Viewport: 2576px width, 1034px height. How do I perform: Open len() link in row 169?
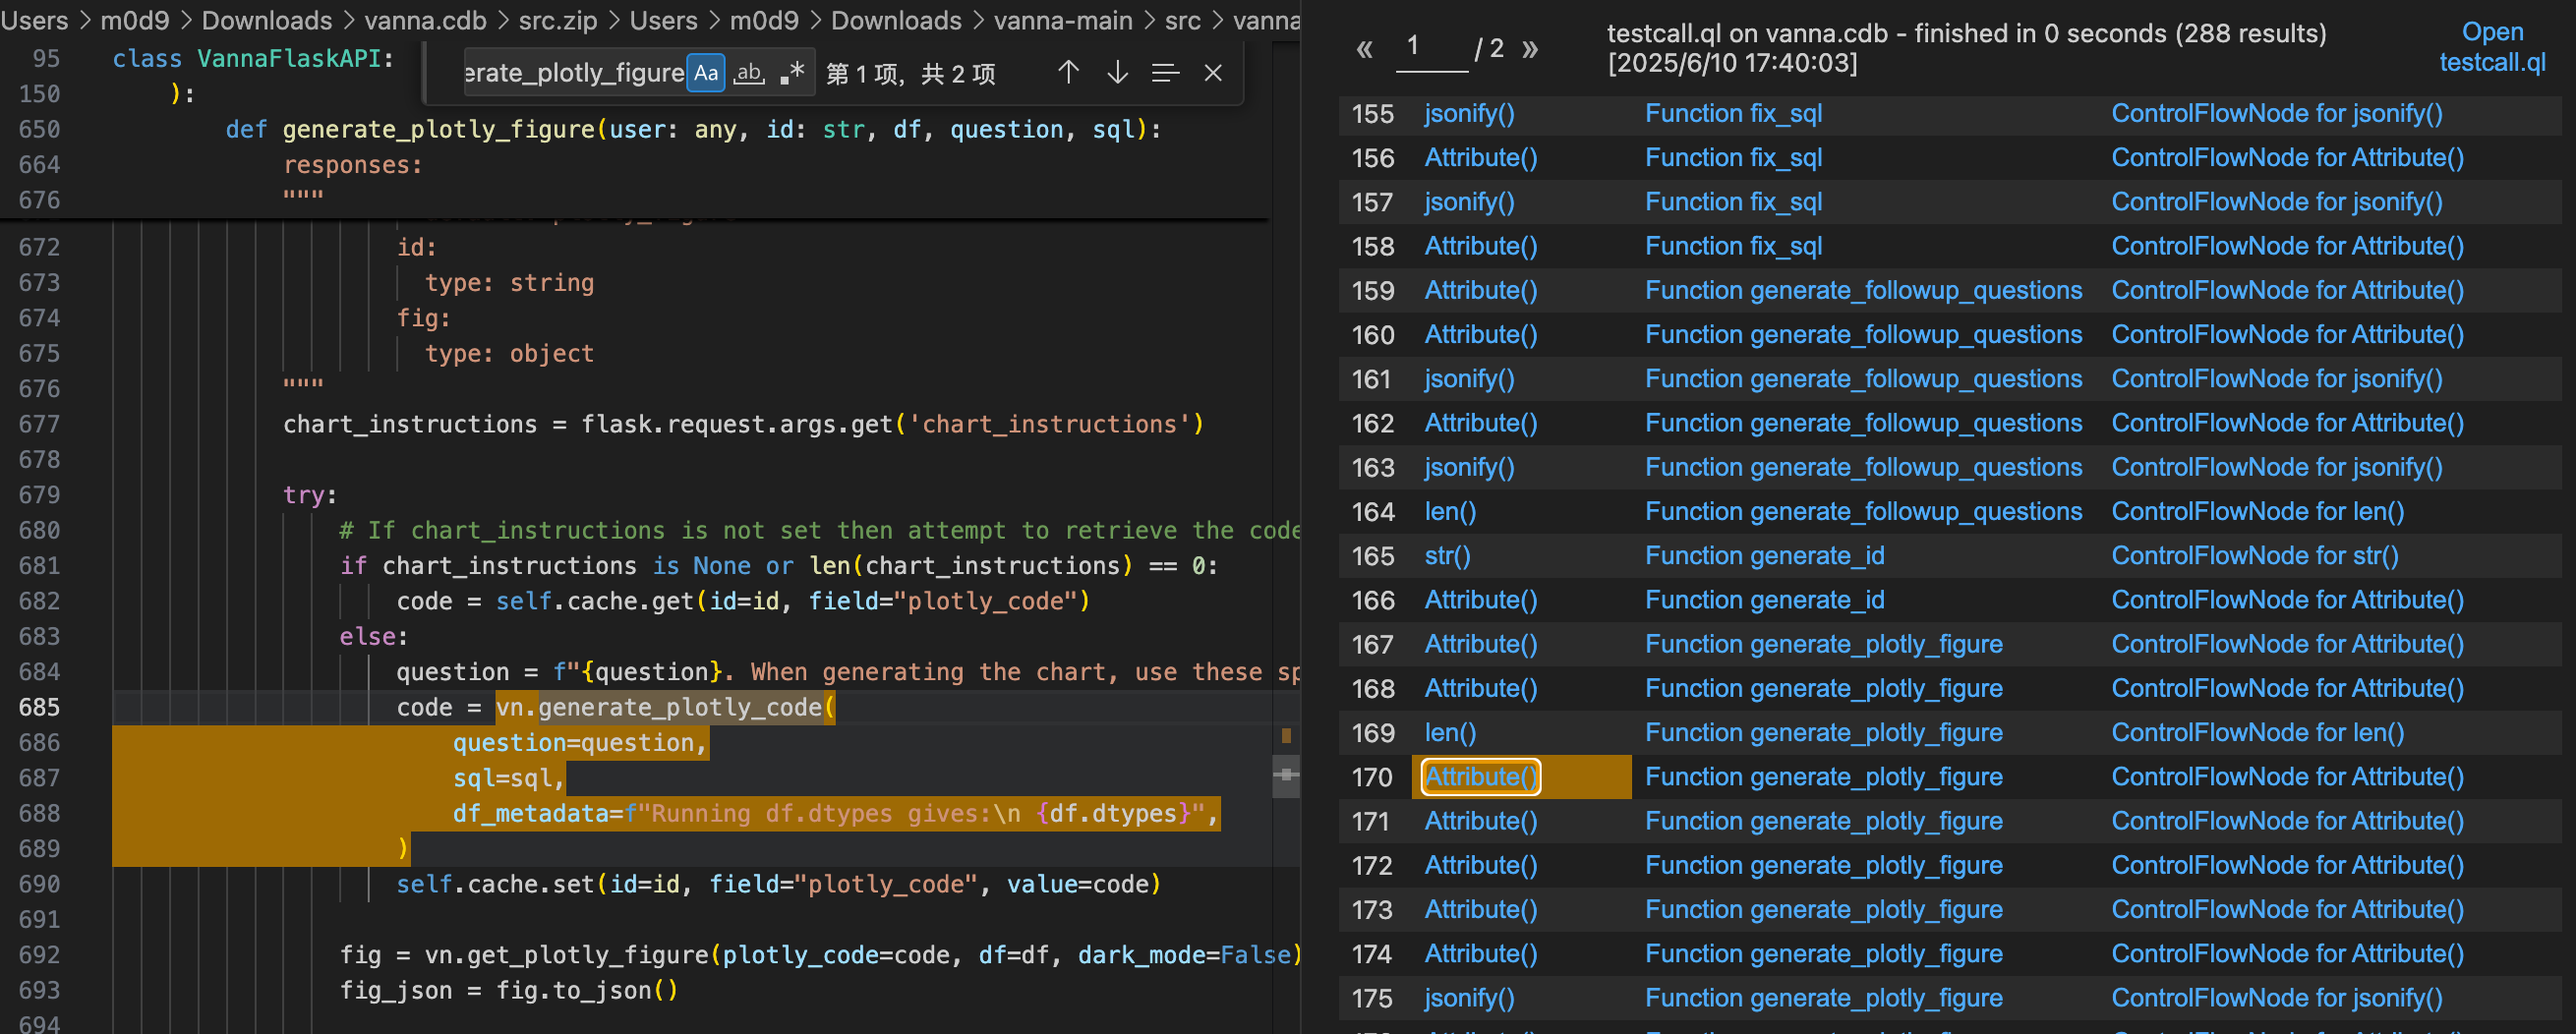pos(1450,732)
